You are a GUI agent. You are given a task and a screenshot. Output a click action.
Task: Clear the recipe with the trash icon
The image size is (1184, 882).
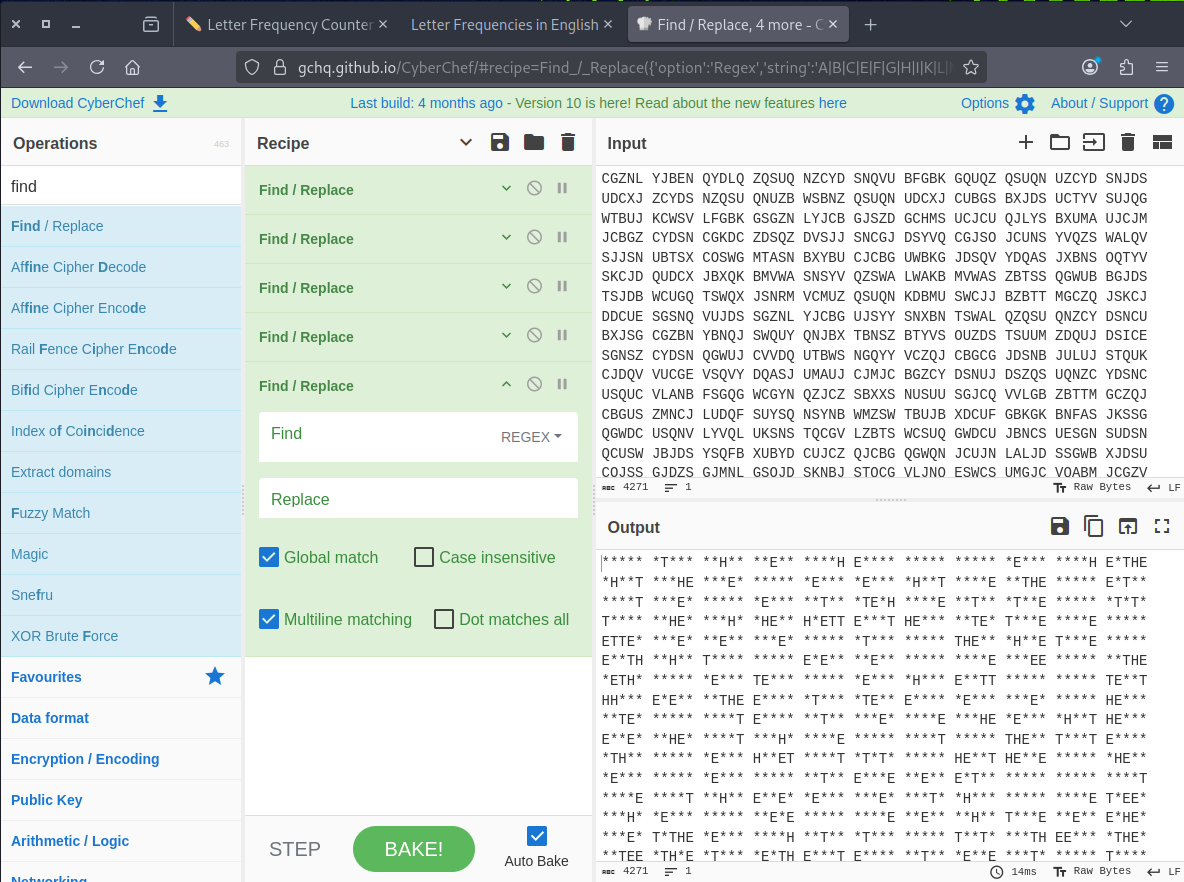568,142
